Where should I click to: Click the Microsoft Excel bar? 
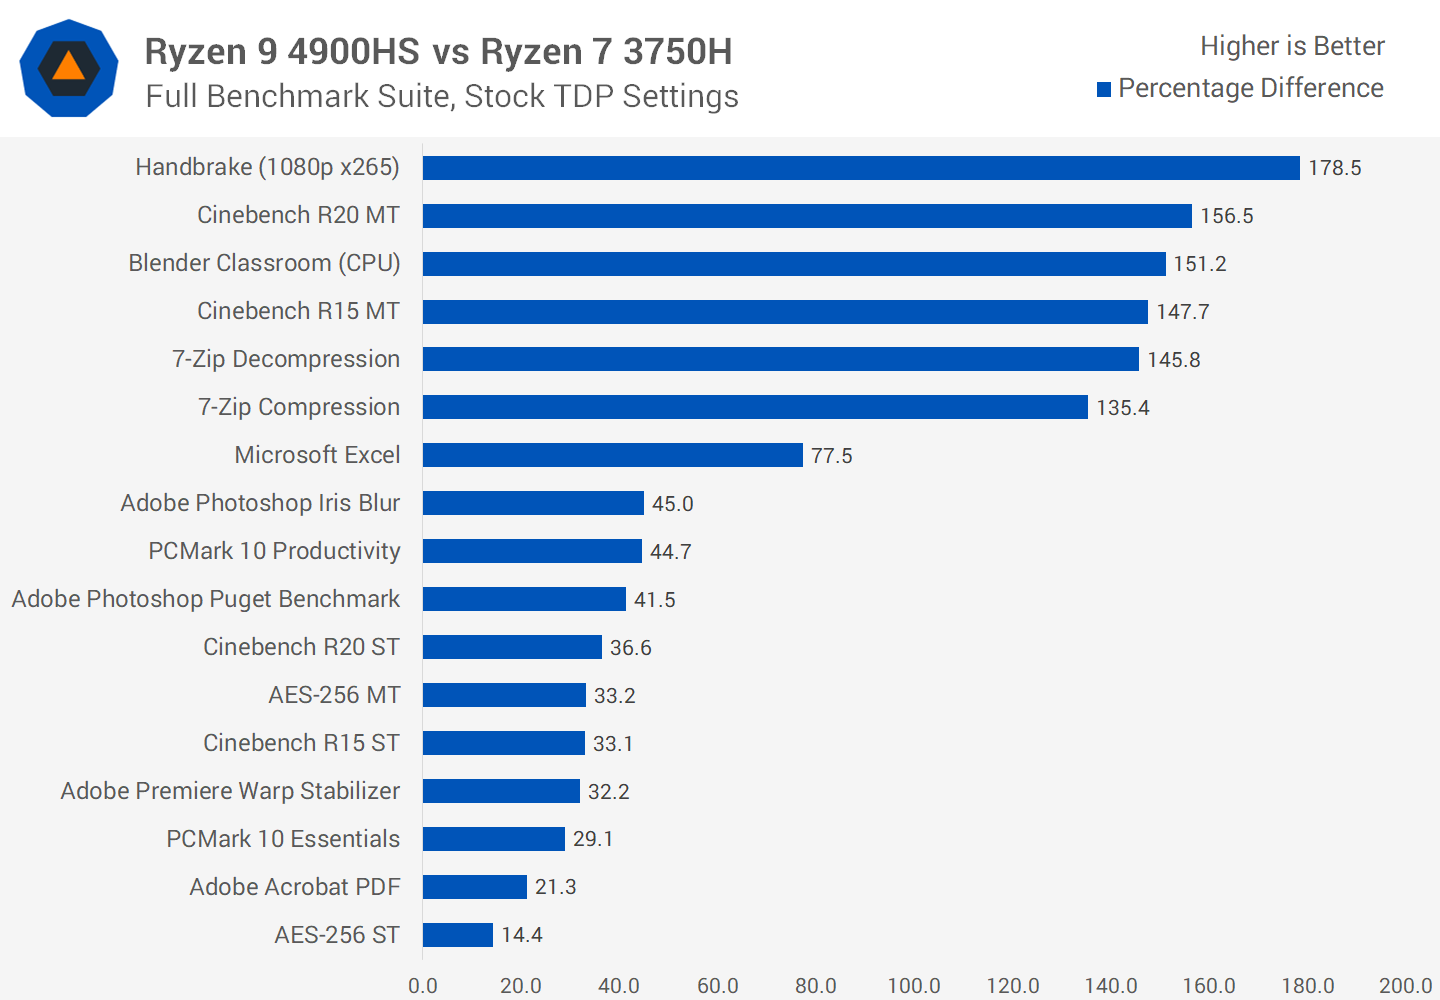[612, 455]
